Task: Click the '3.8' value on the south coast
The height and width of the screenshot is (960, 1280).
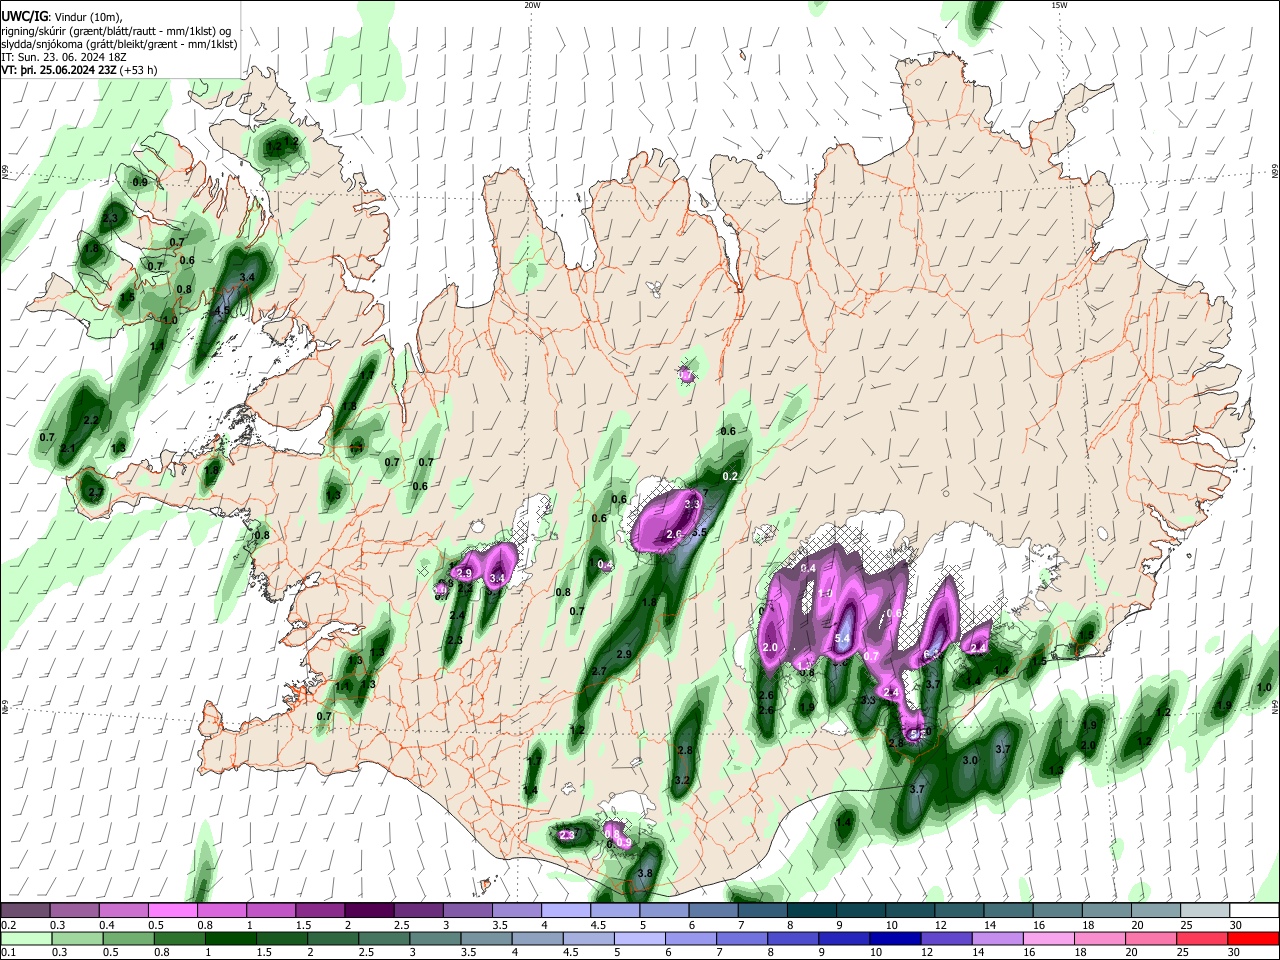Action: click(645, 873)
